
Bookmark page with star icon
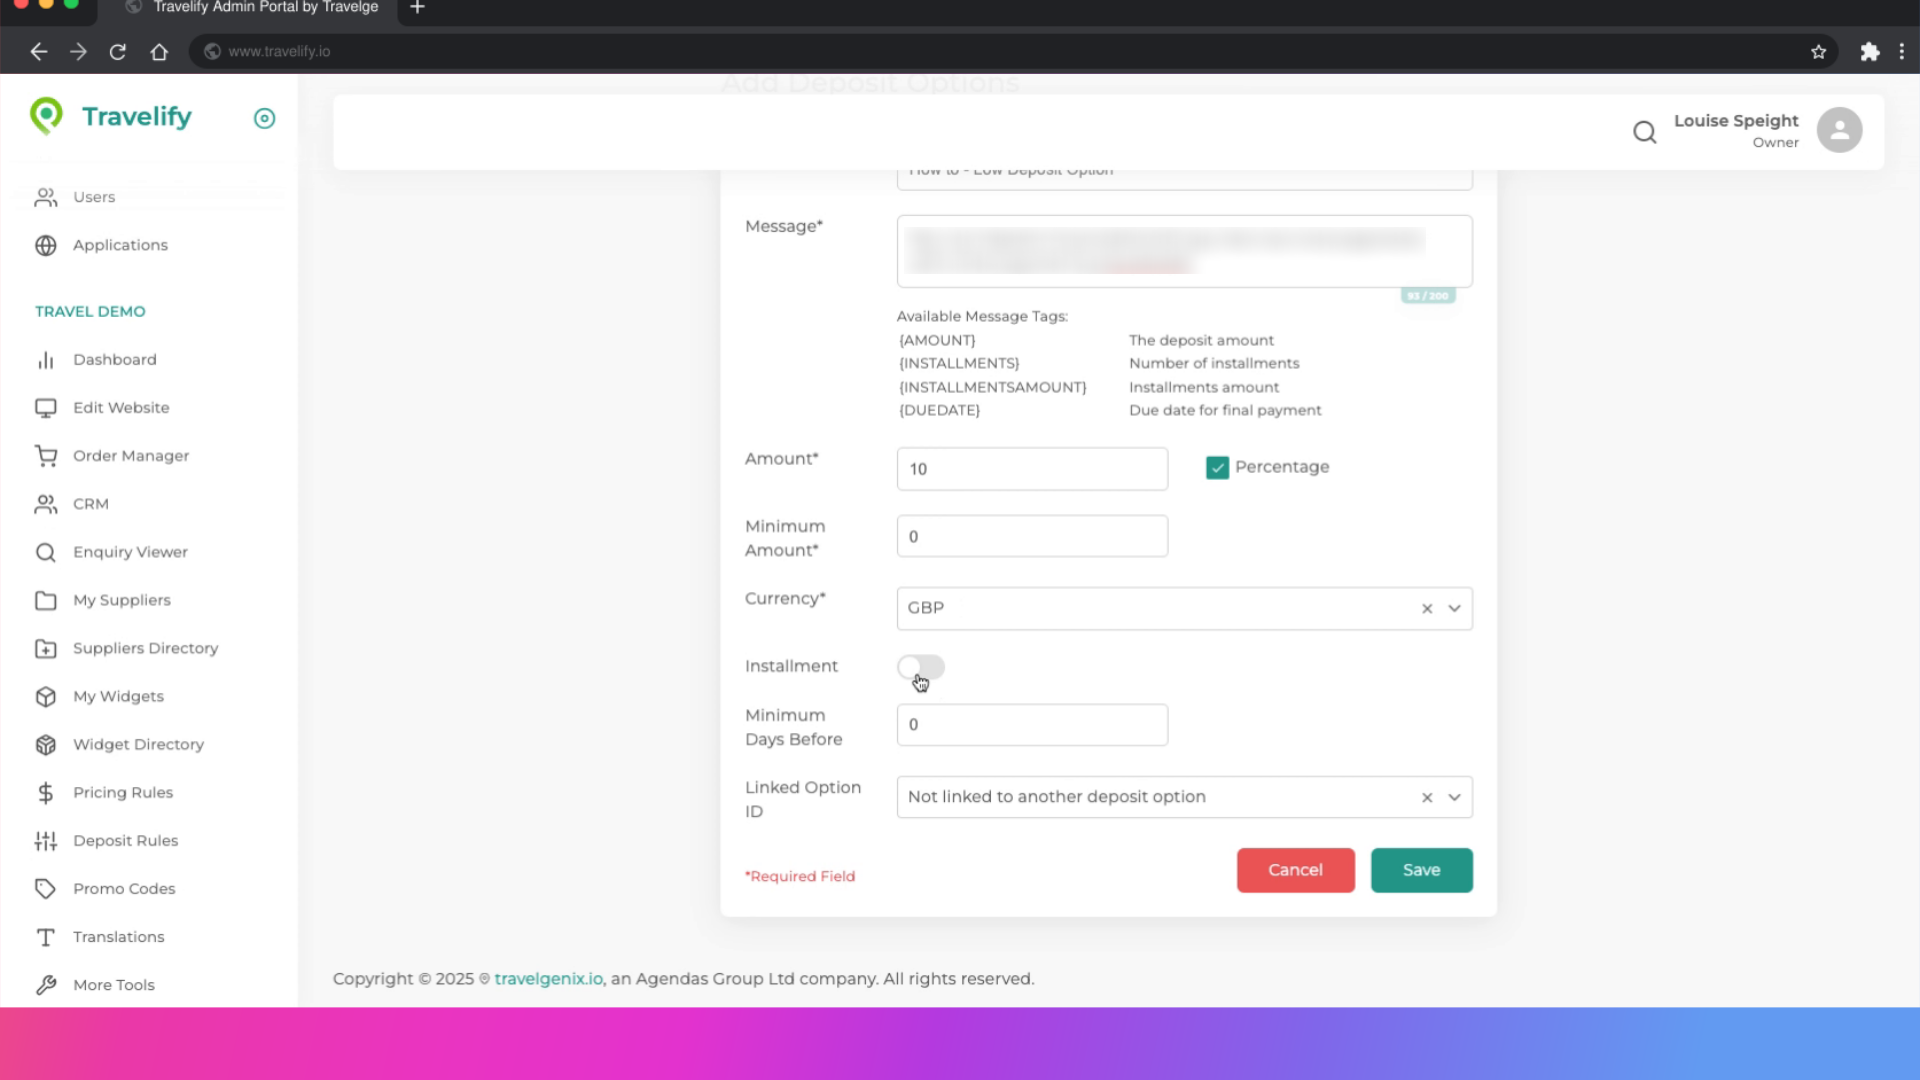pos(1818,51)
